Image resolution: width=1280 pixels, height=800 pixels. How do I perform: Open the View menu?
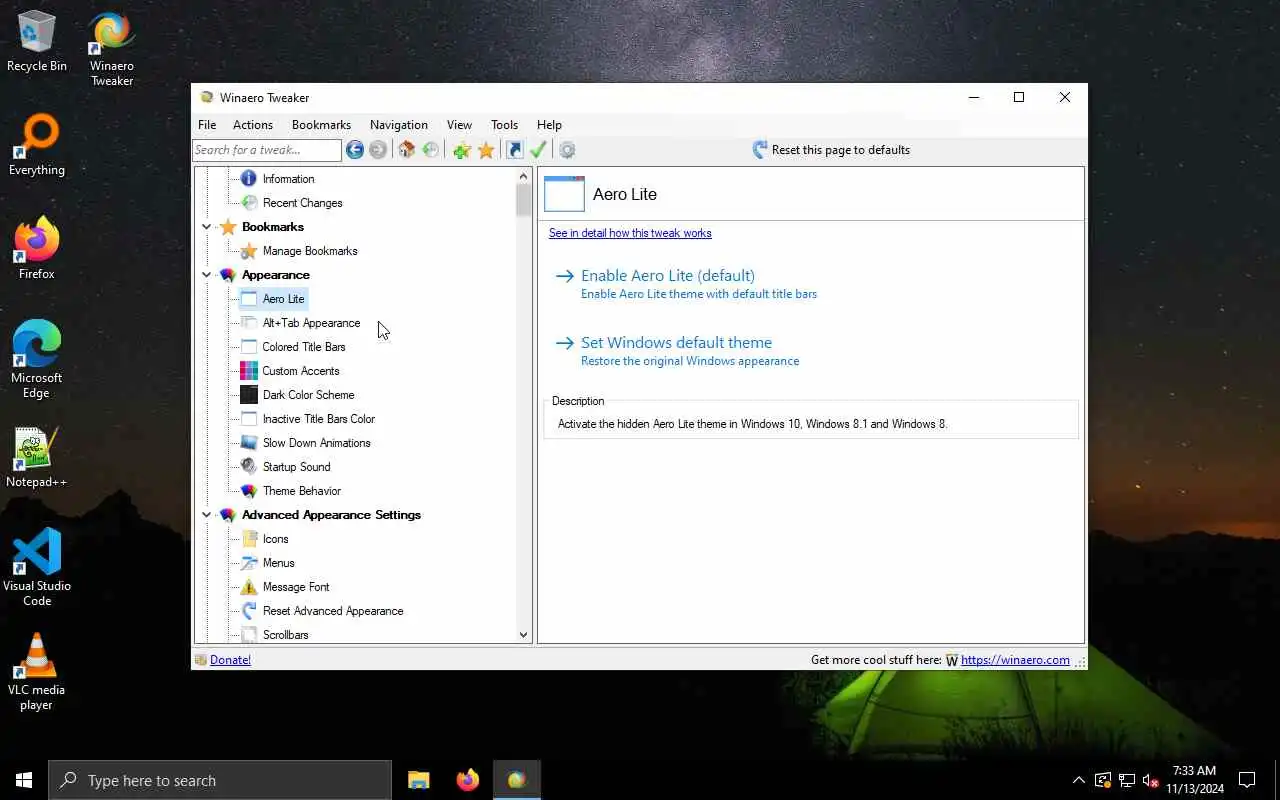point(459,125)
